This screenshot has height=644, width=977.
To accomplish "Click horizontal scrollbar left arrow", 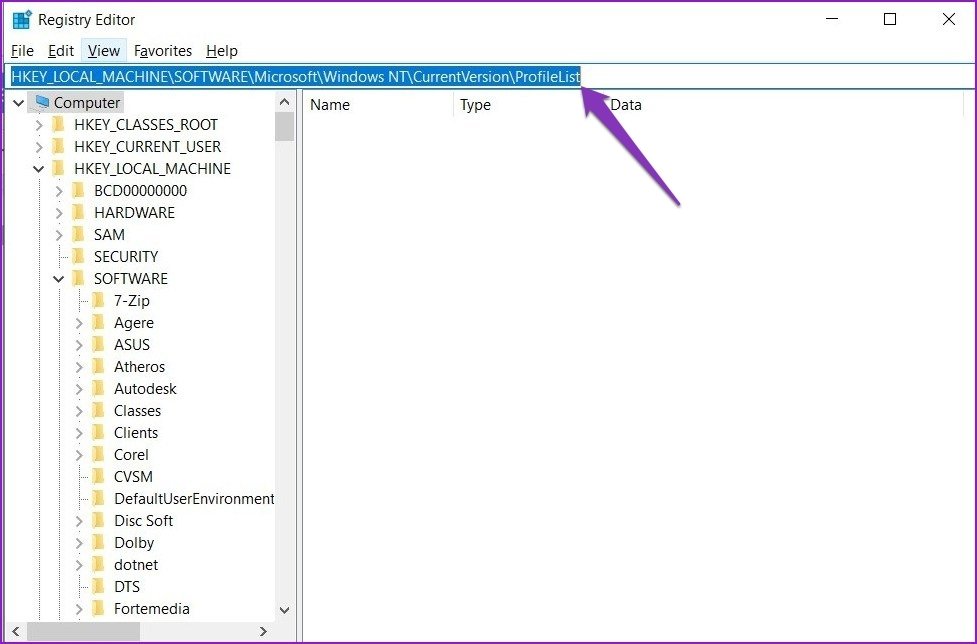I will click(x=16, y=632).
